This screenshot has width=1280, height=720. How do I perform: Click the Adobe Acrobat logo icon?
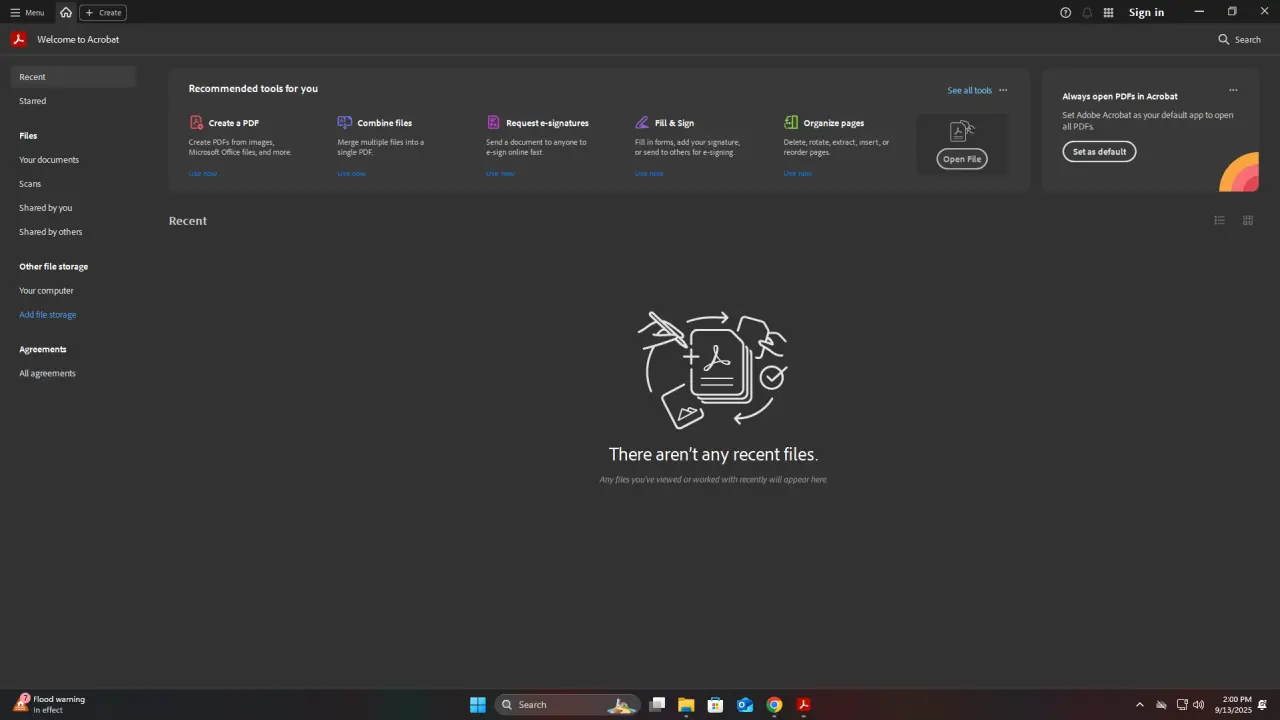[18, 39]
